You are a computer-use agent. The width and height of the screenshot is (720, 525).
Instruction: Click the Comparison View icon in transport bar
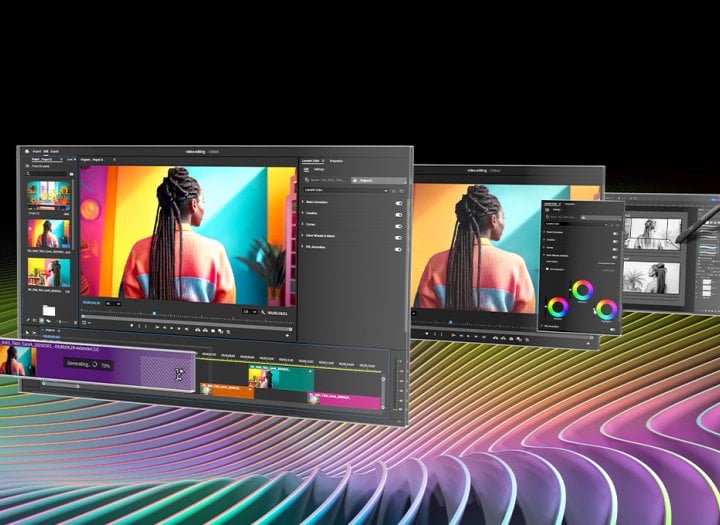pyautogui.click(x=220, y=331)
